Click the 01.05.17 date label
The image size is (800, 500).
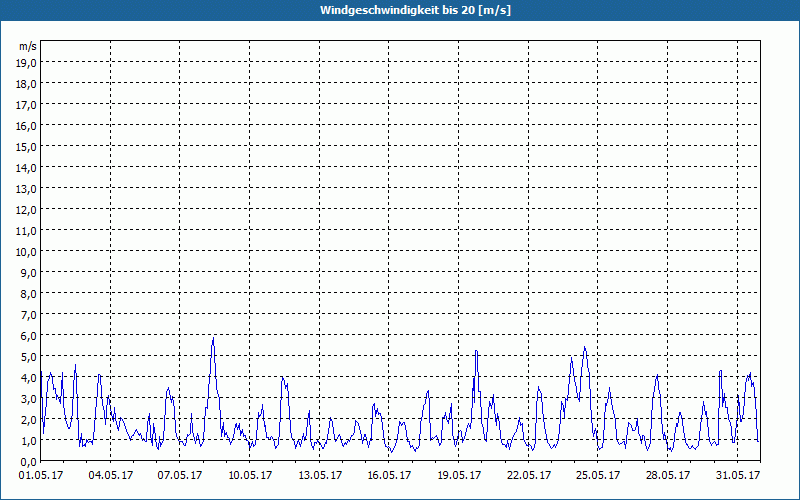click(x=41, y=475)
